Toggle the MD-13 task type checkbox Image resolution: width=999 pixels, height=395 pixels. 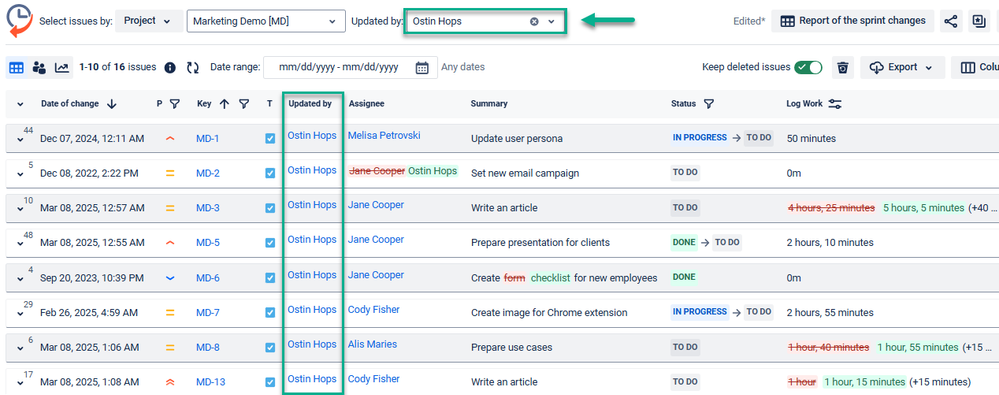tap(270, 382)
